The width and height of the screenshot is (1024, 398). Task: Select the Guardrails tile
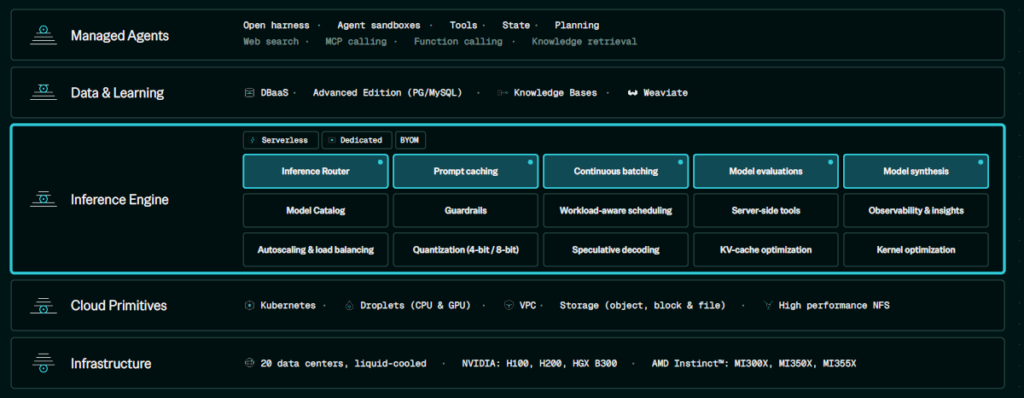pos(466,210)
